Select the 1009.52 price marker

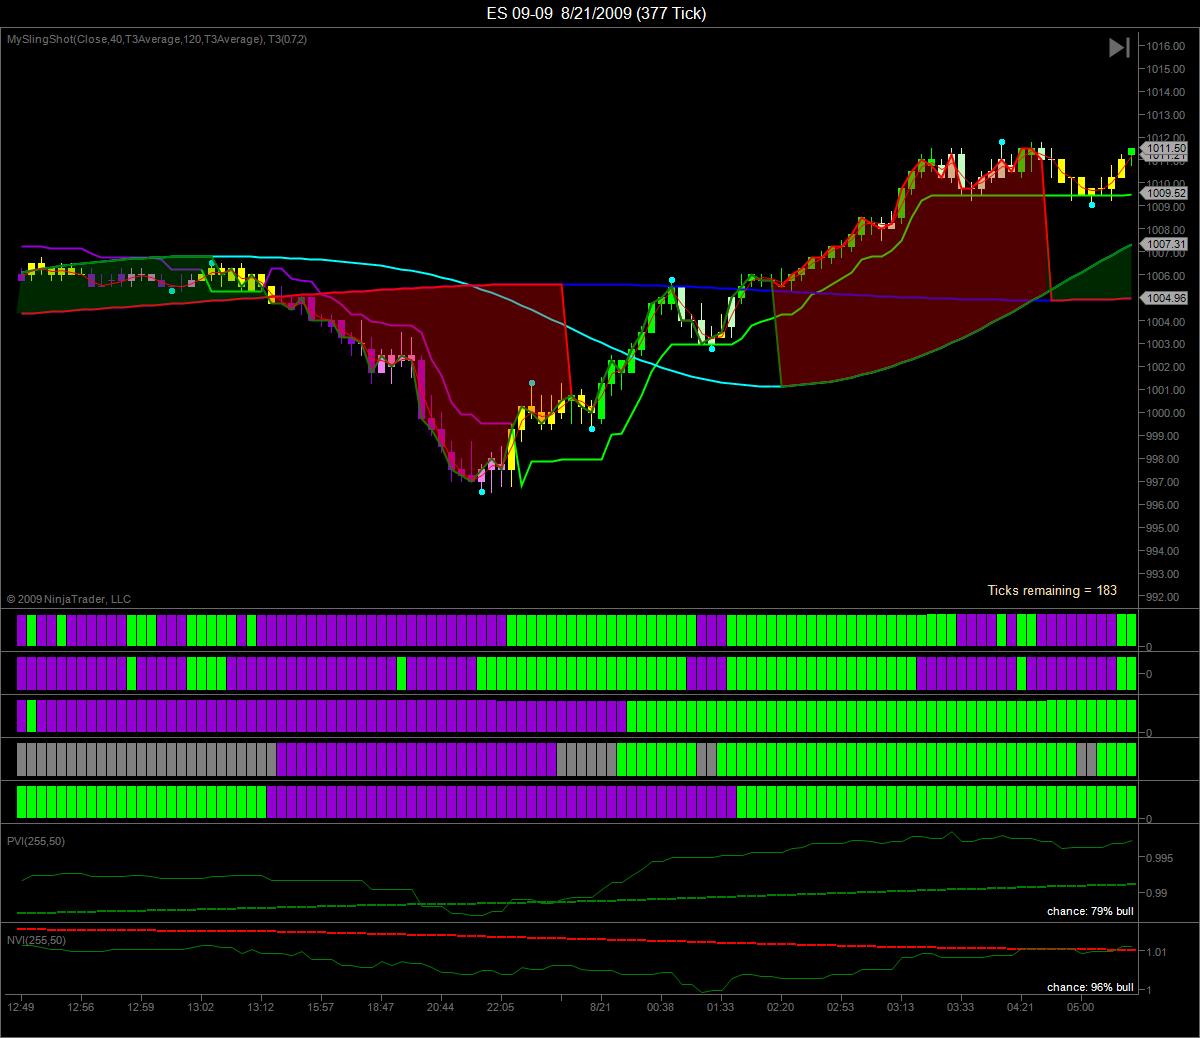[1166, 193]
